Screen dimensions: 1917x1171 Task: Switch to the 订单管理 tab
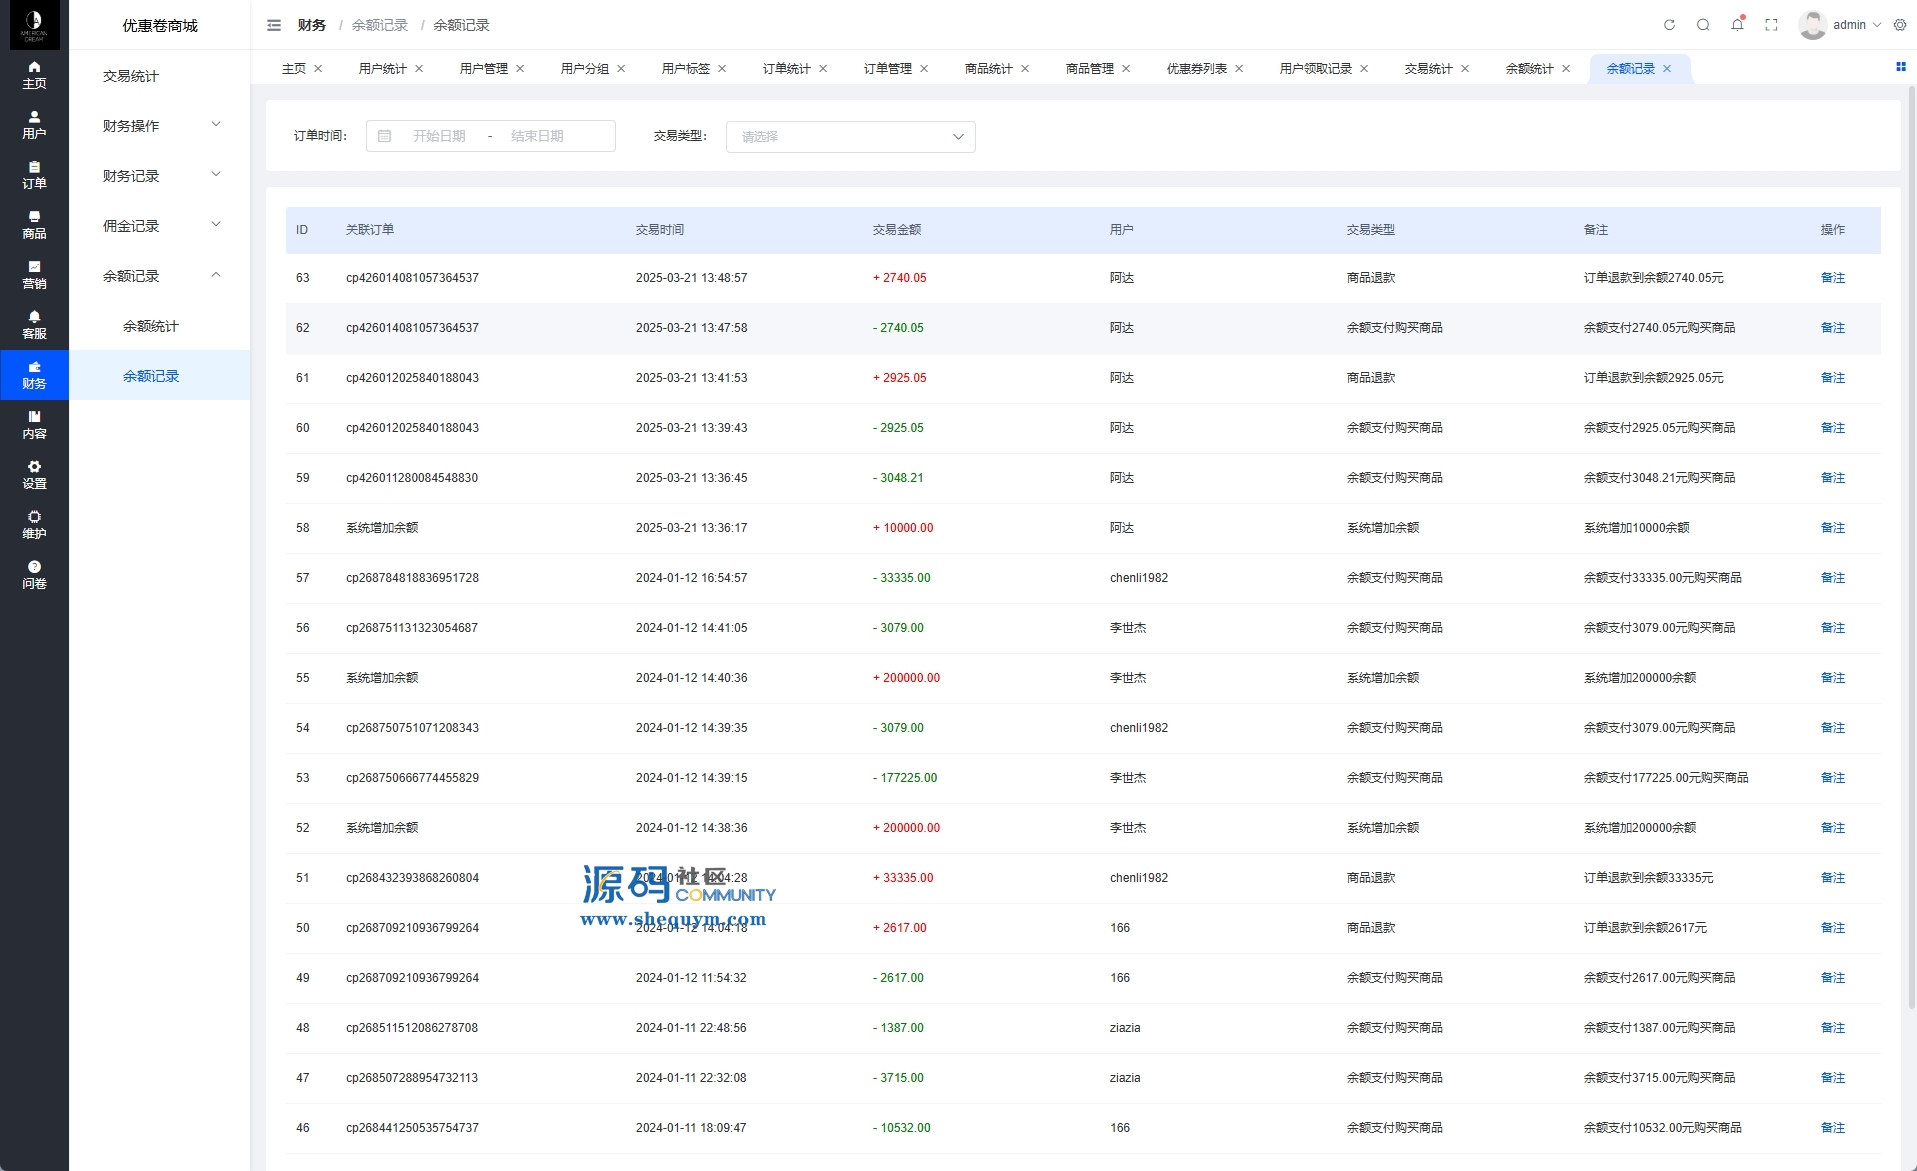887,69
